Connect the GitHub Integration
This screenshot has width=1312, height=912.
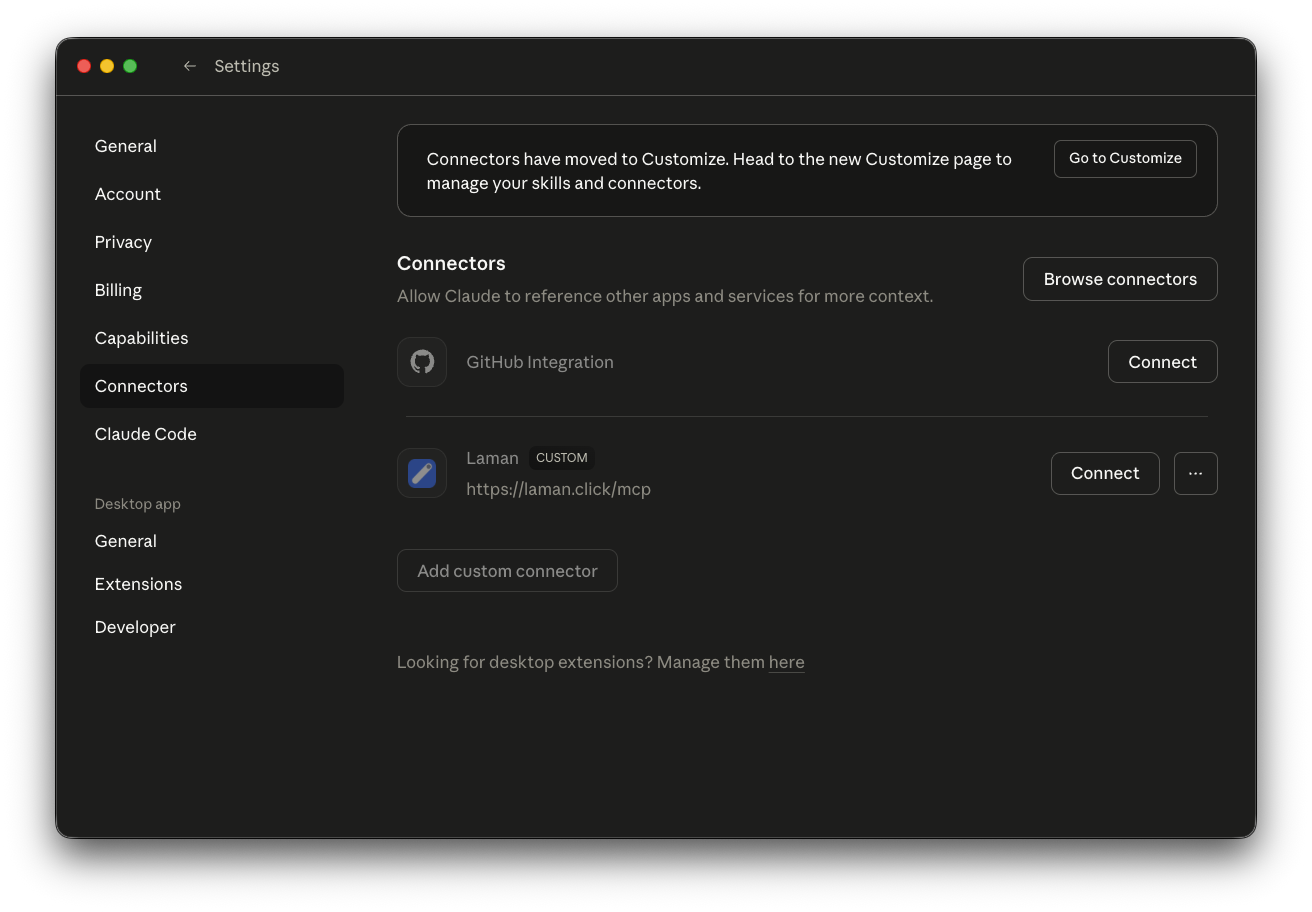[1162, 362]
